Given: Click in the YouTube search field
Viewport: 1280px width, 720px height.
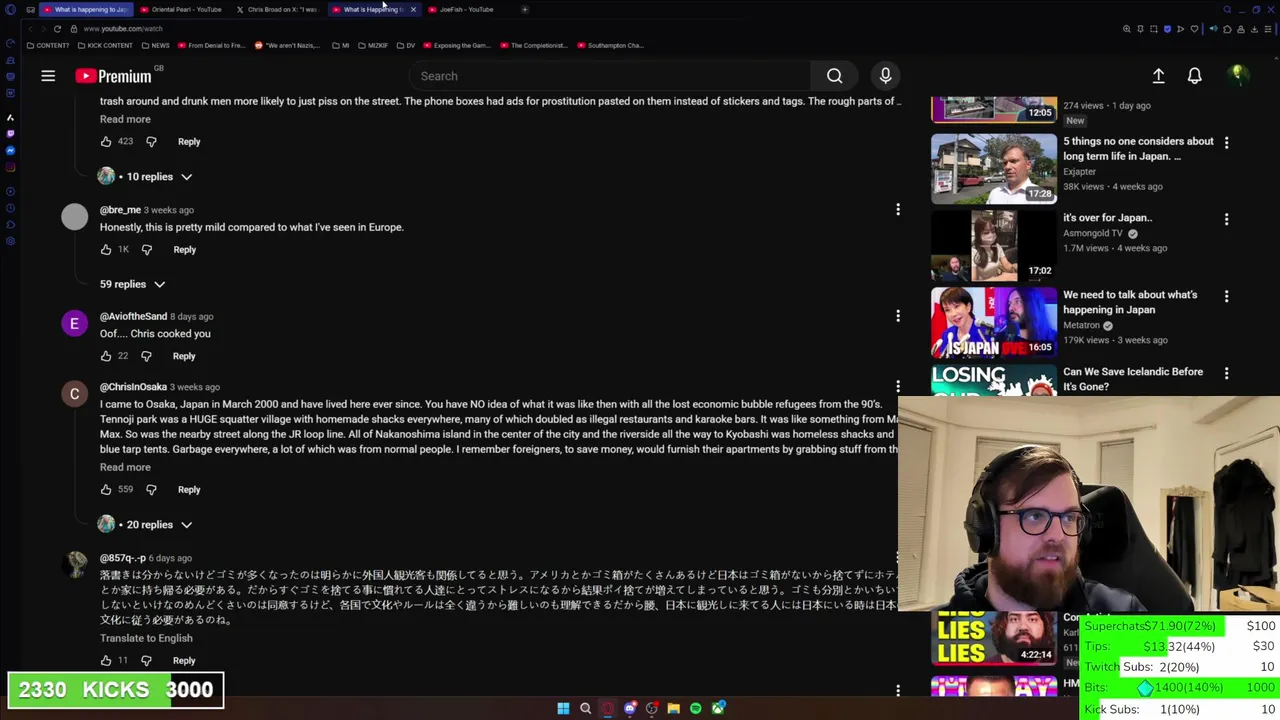Looking at the screenshot, I should (x=610, y=76).
